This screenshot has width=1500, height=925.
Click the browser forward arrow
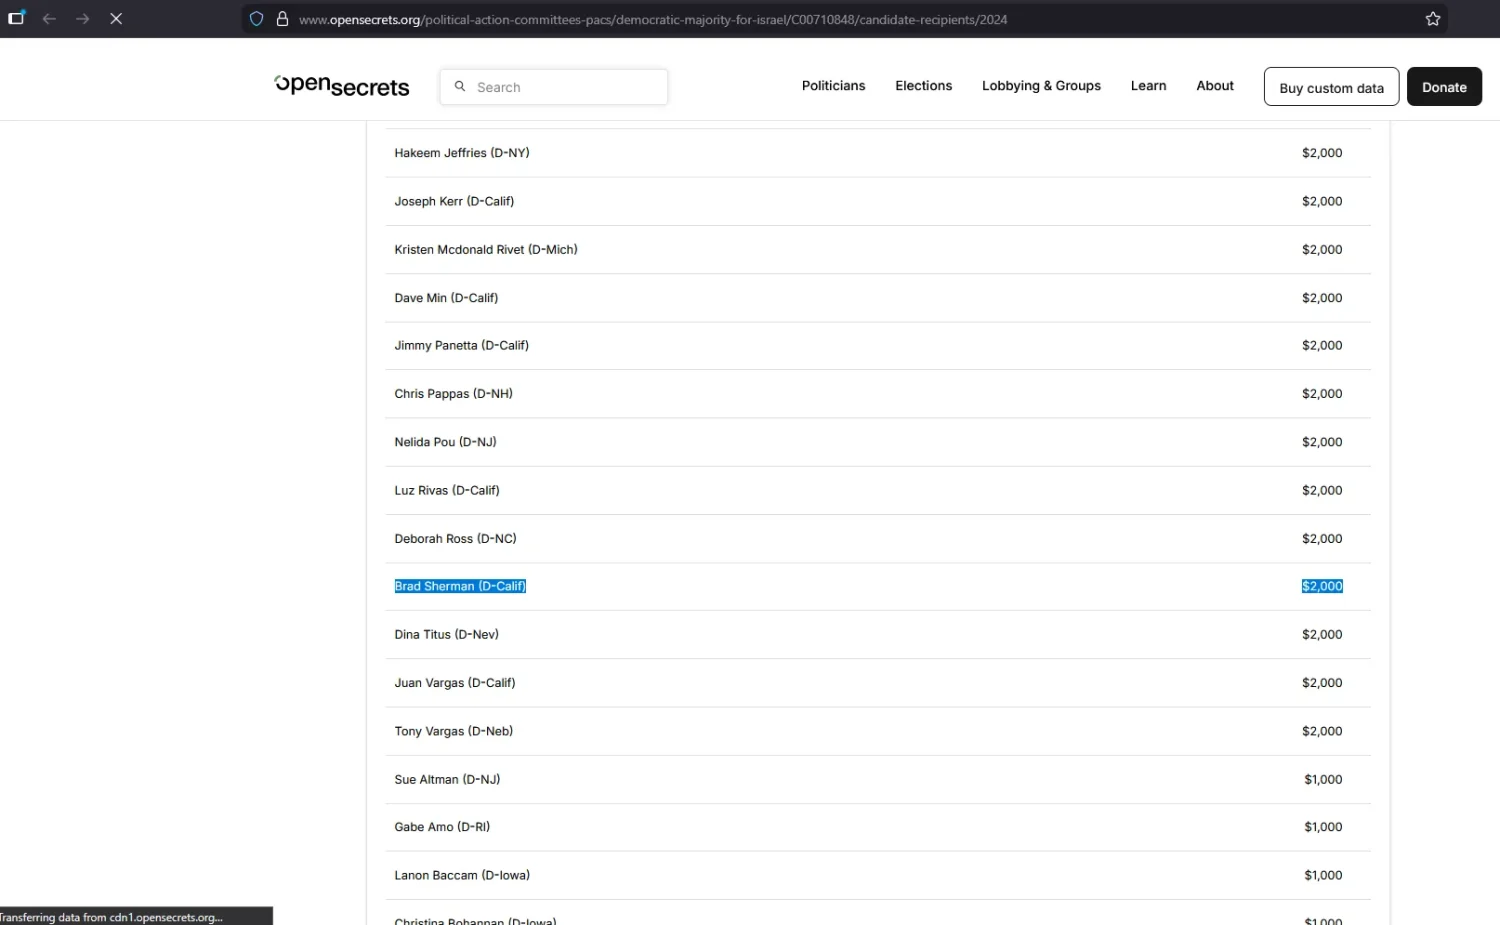(82, 19)
